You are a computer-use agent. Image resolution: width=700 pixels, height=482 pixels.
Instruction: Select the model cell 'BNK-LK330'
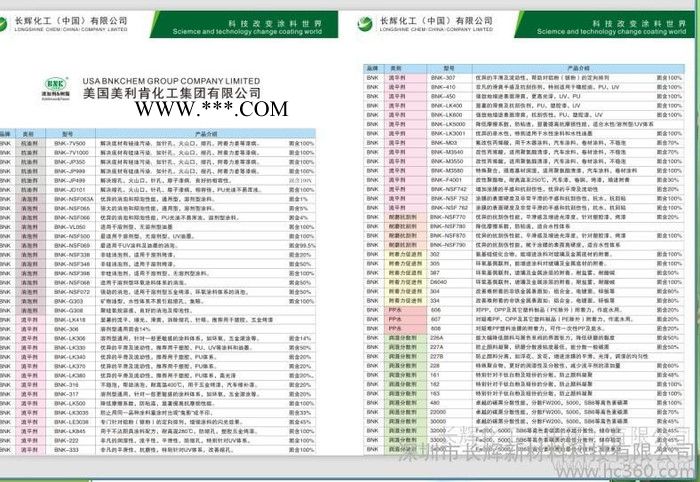70,348
